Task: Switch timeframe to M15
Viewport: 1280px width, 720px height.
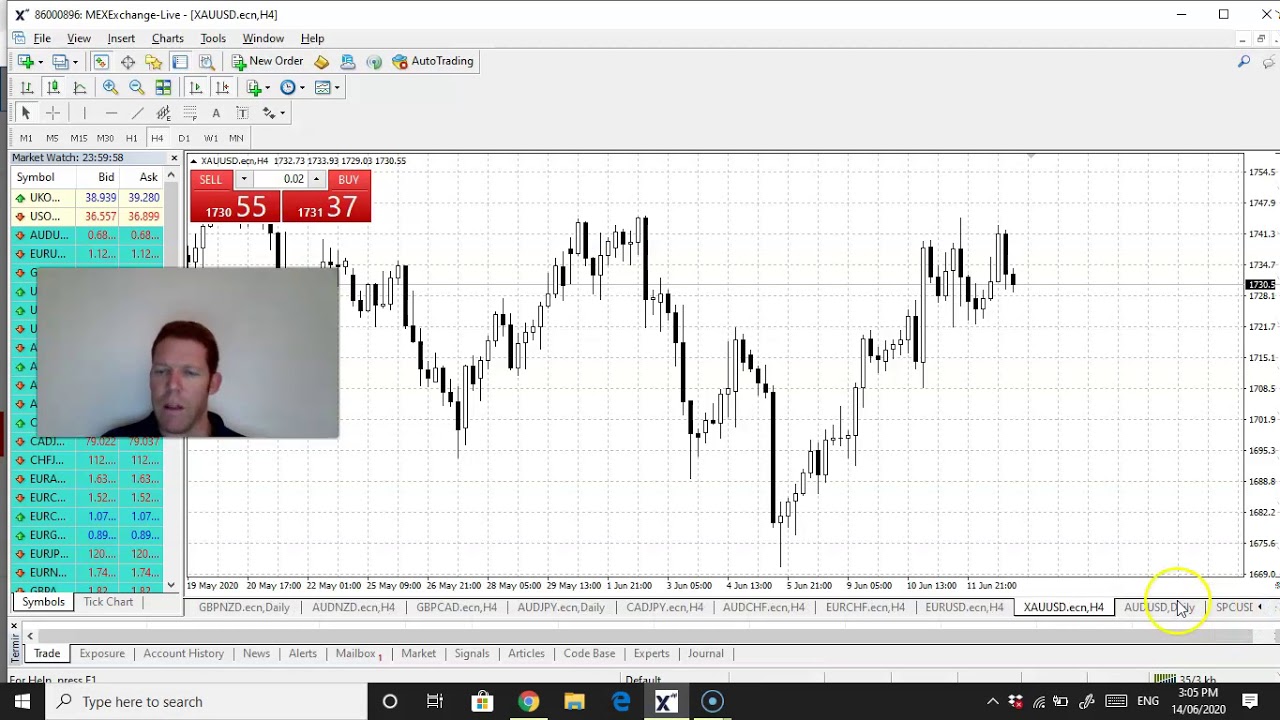Action: pos(78,138)
